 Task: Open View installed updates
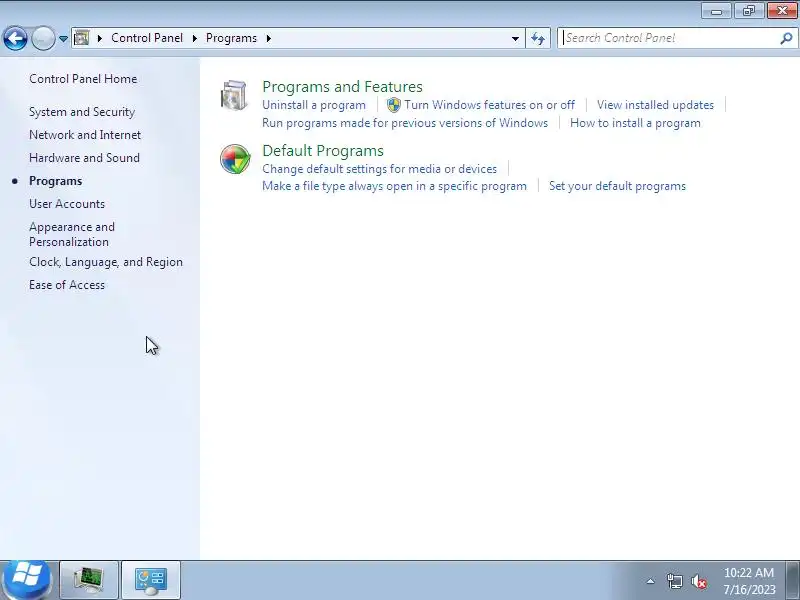pyautogui.click(x=655, y=105)
